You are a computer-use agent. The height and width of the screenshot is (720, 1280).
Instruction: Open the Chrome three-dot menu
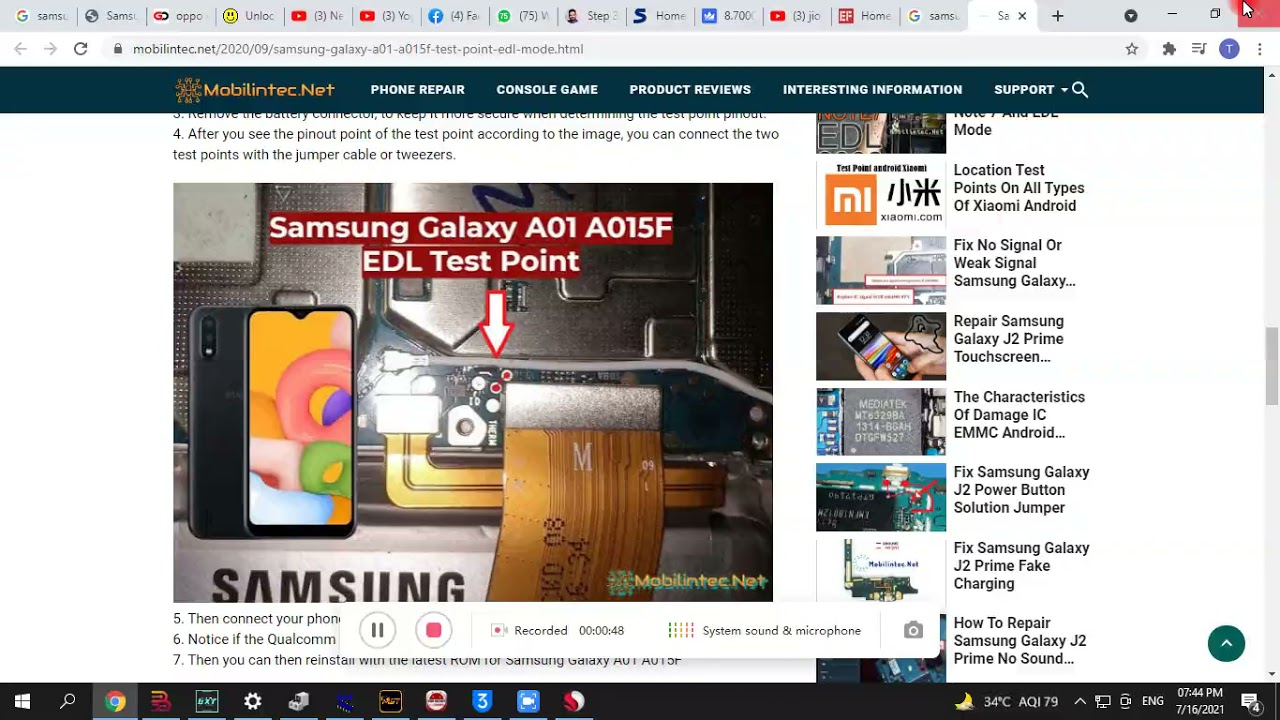(x=1260, y=49)
